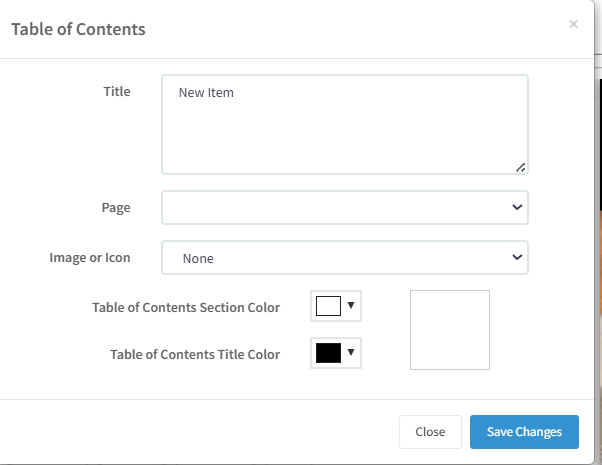Click the Table of Contents dialog heading
602x465 pixels.
click(x=78, y=29)
